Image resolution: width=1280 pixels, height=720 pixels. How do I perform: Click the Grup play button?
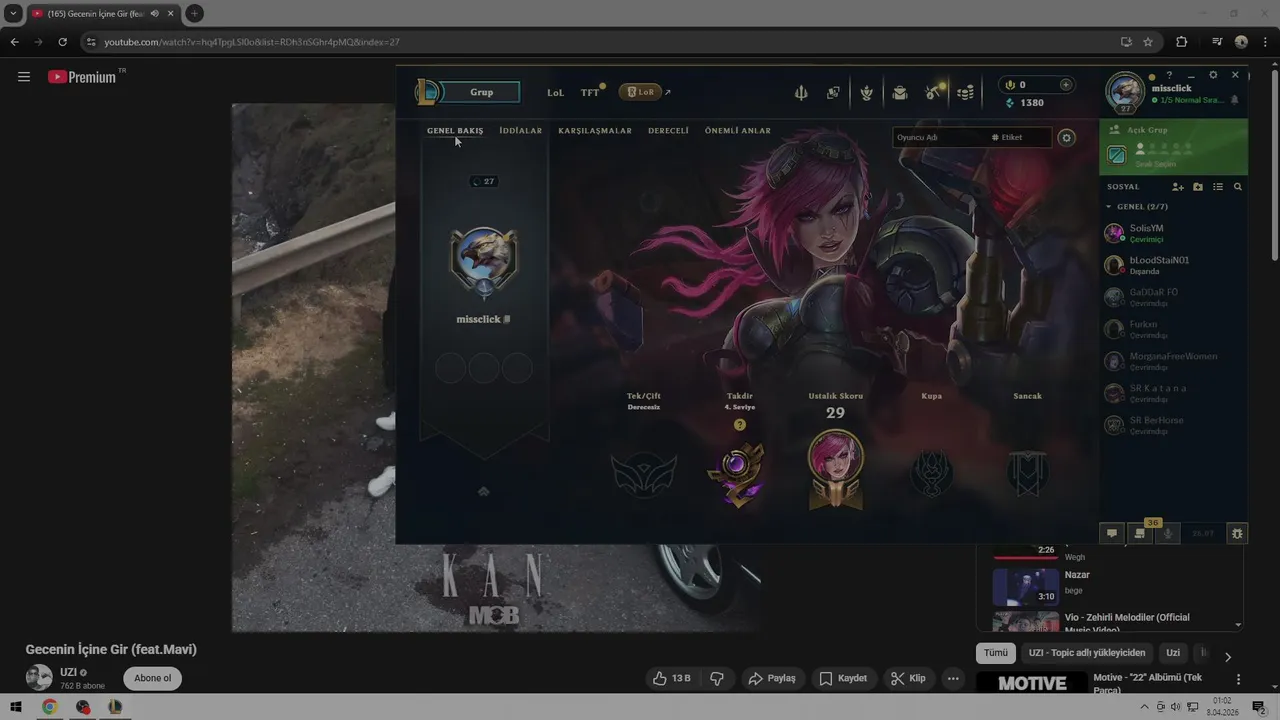tap(481, 92)
